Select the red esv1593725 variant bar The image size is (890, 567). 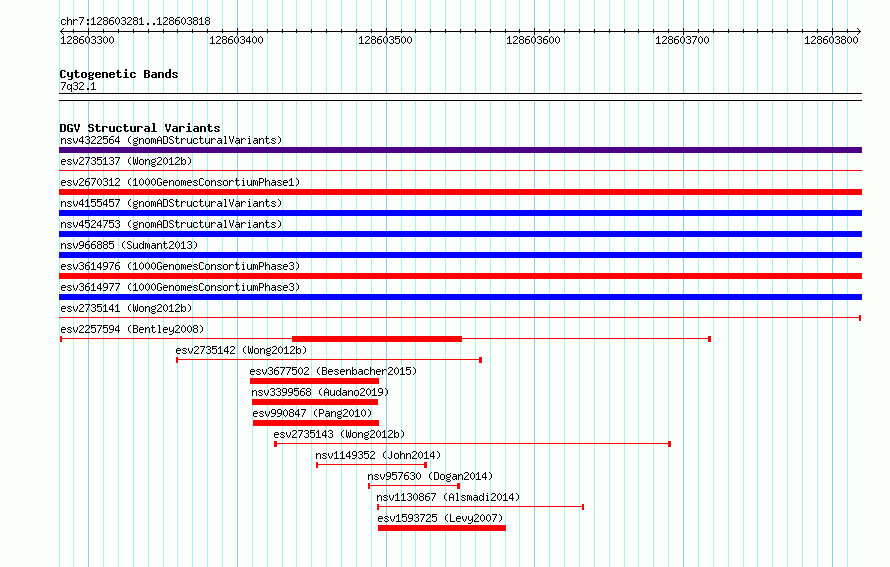point(442,528)
